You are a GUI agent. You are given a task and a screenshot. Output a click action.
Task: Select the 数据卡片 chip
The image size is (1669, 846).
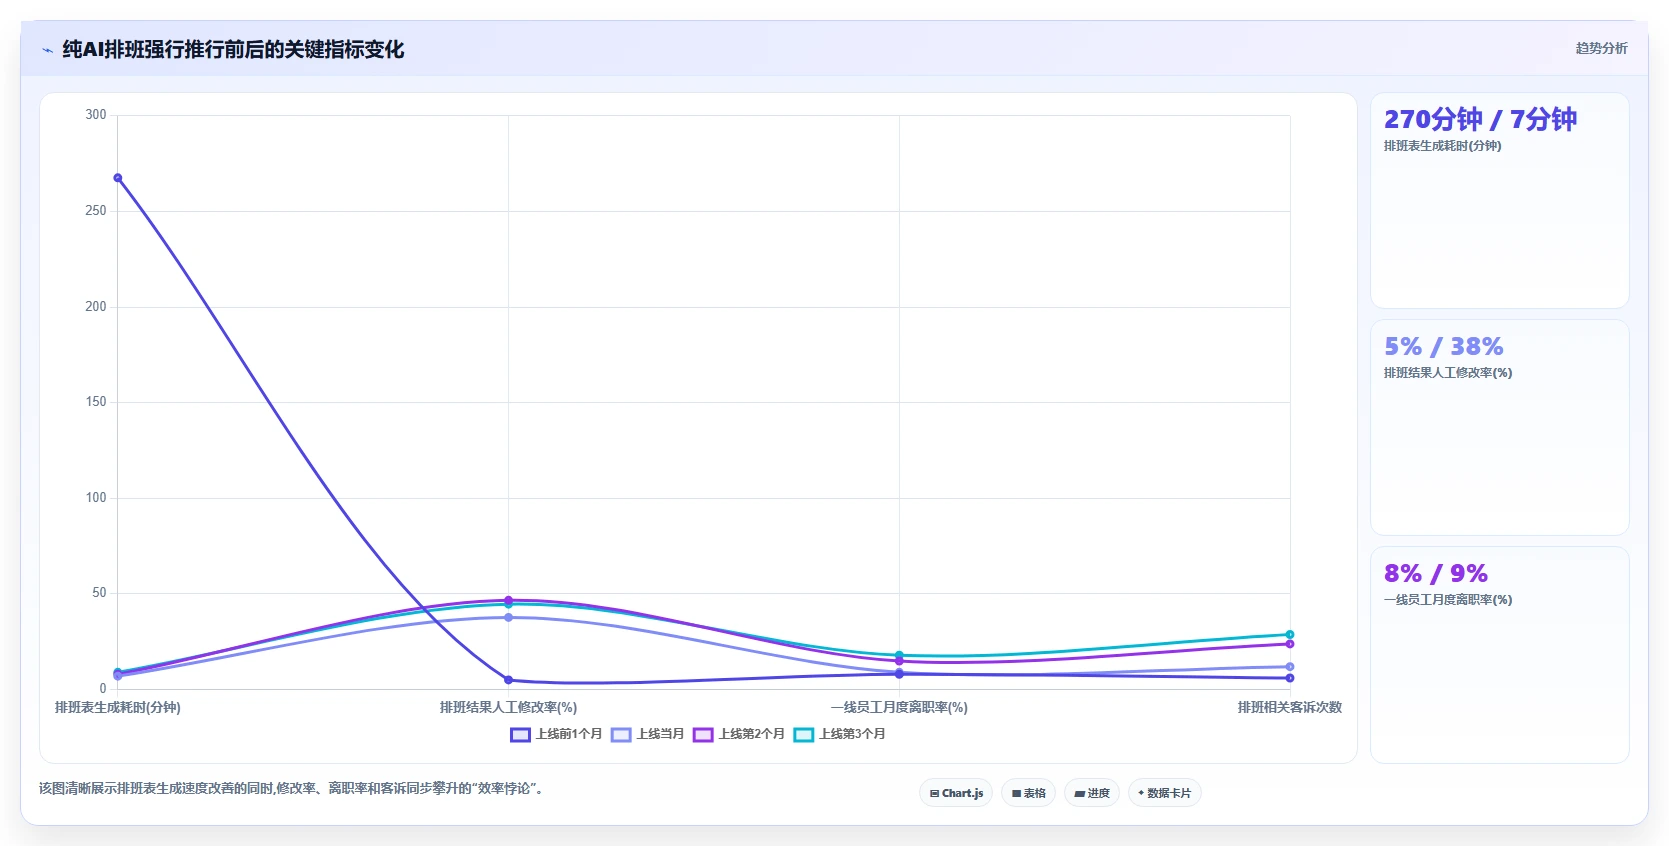coord(1164,793)
